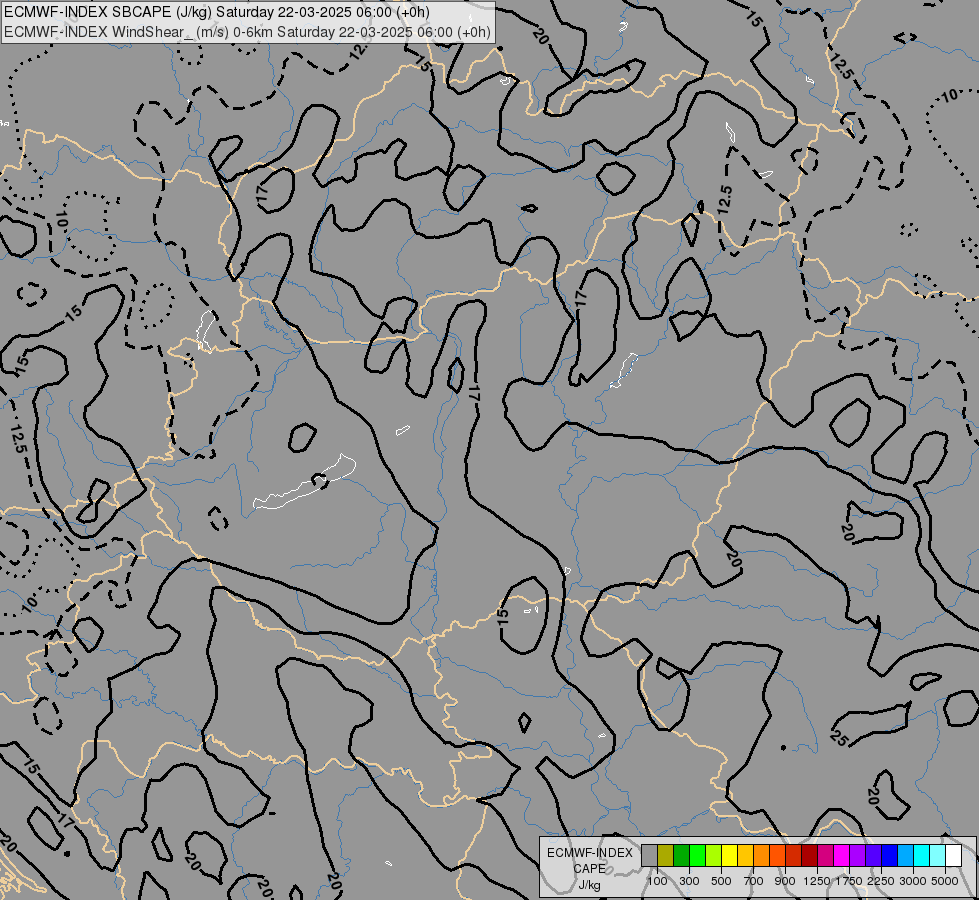
Task: Click the legend tick label 1250
Action: tap(817, 881)
